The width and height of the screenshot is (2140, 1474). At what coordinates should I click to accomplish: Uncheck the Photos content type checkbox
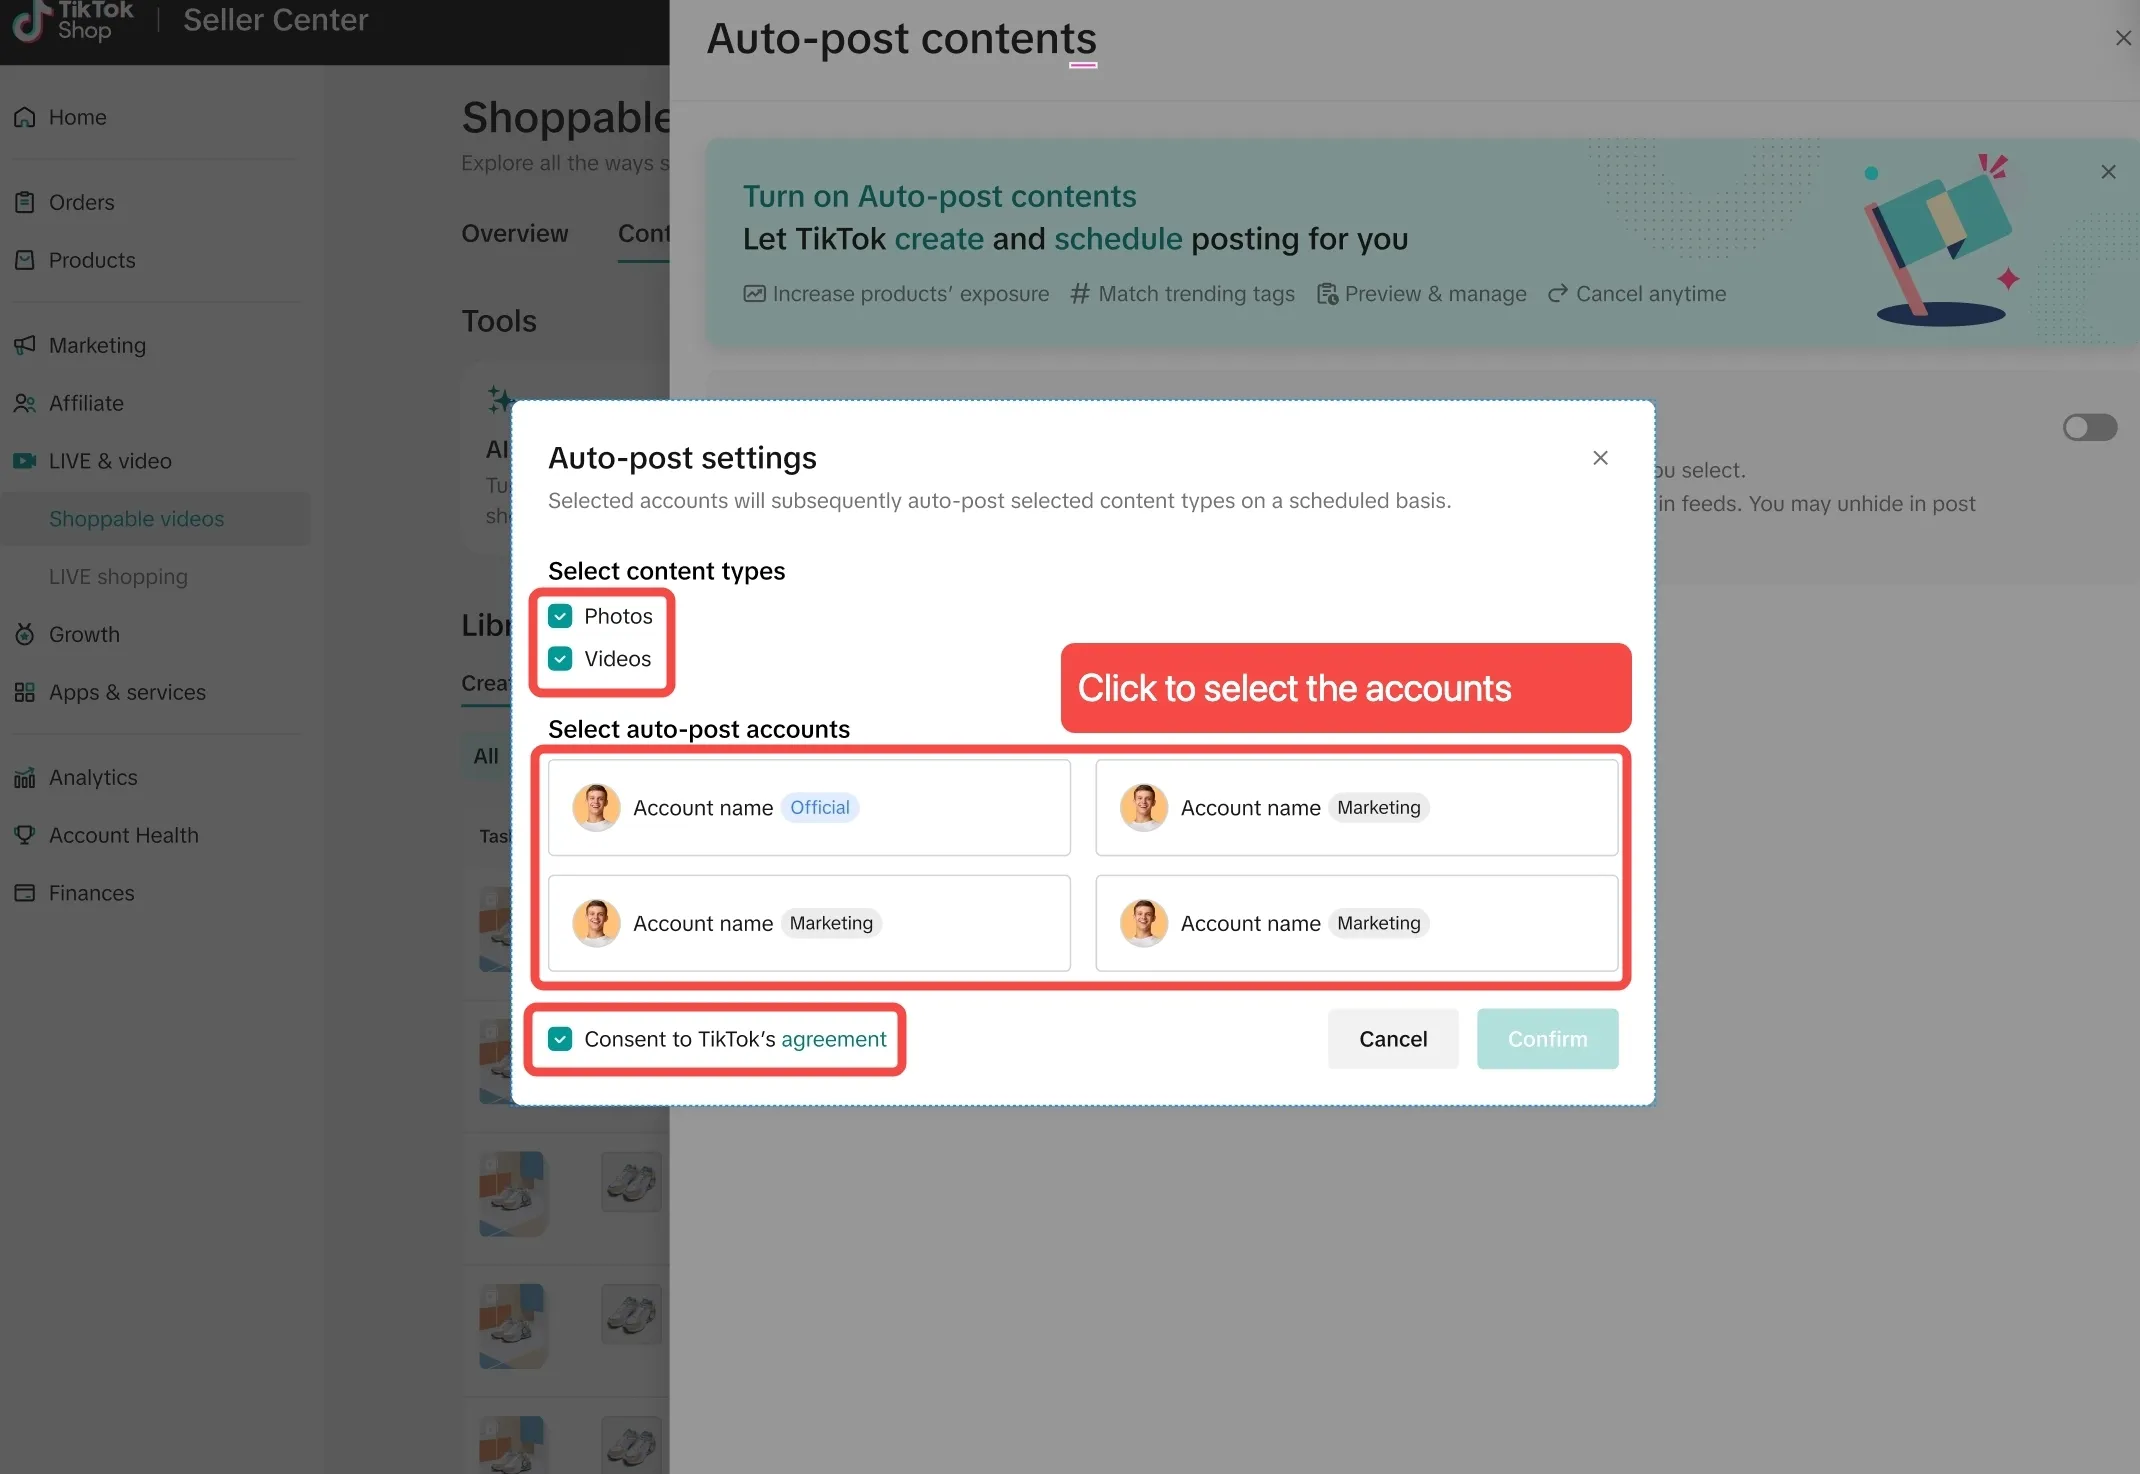tap(560, 616)
